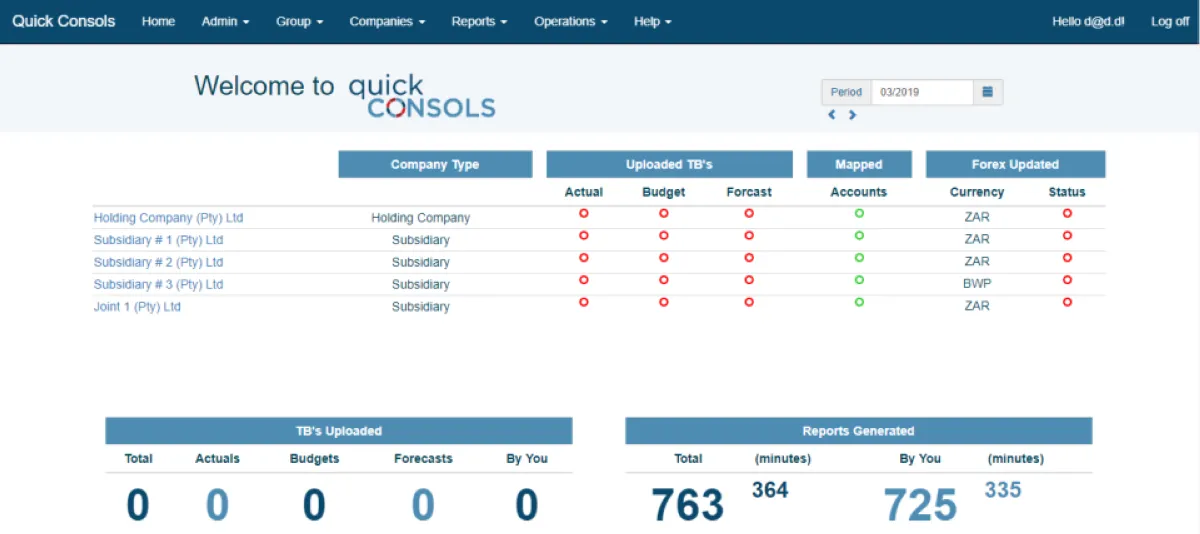Click the Forex Updated header
This screenshot has height=534, width=1200.
[1015, 164]
